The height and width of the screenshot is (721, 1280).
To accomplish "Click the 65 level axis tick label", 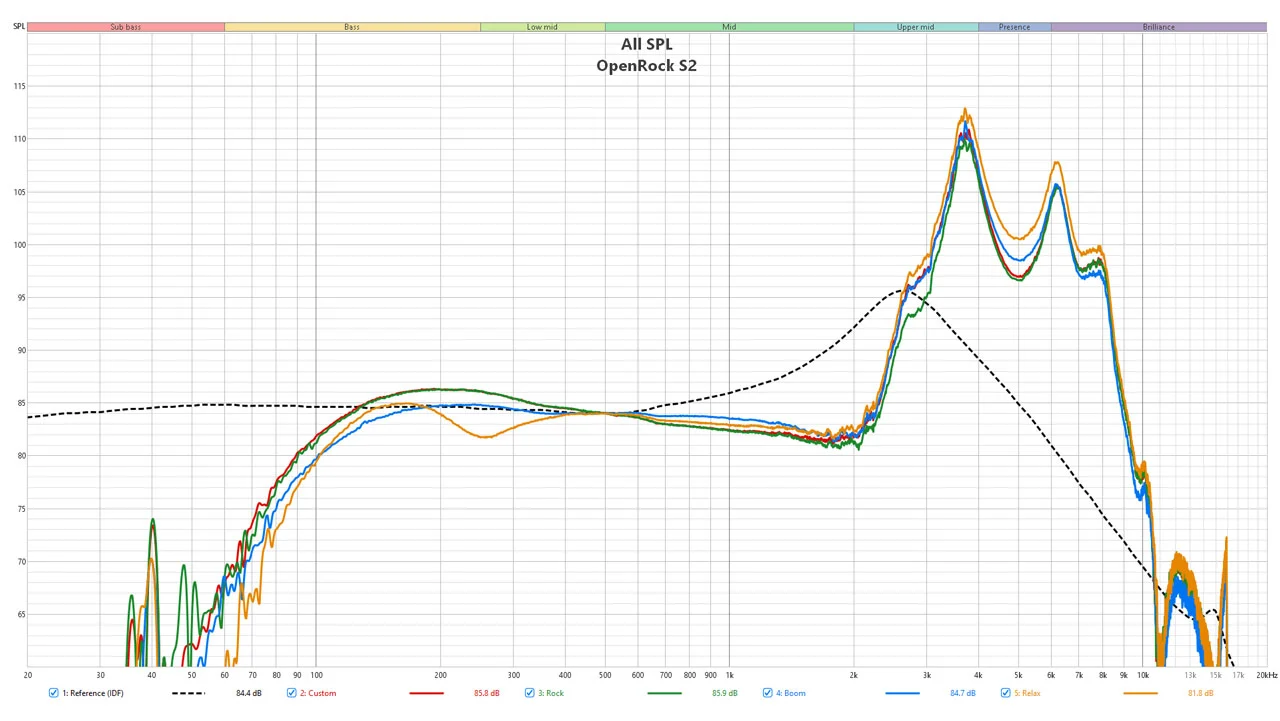I will pos(21,615).
